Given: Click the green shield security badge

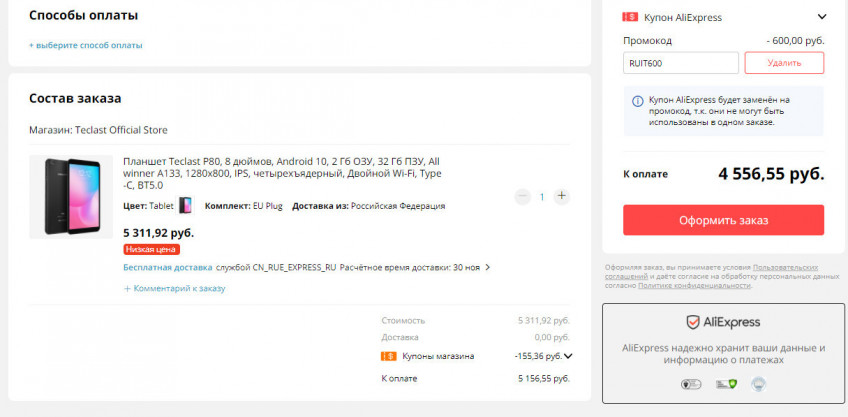Looking at the screenshot, I should point(732,384).
